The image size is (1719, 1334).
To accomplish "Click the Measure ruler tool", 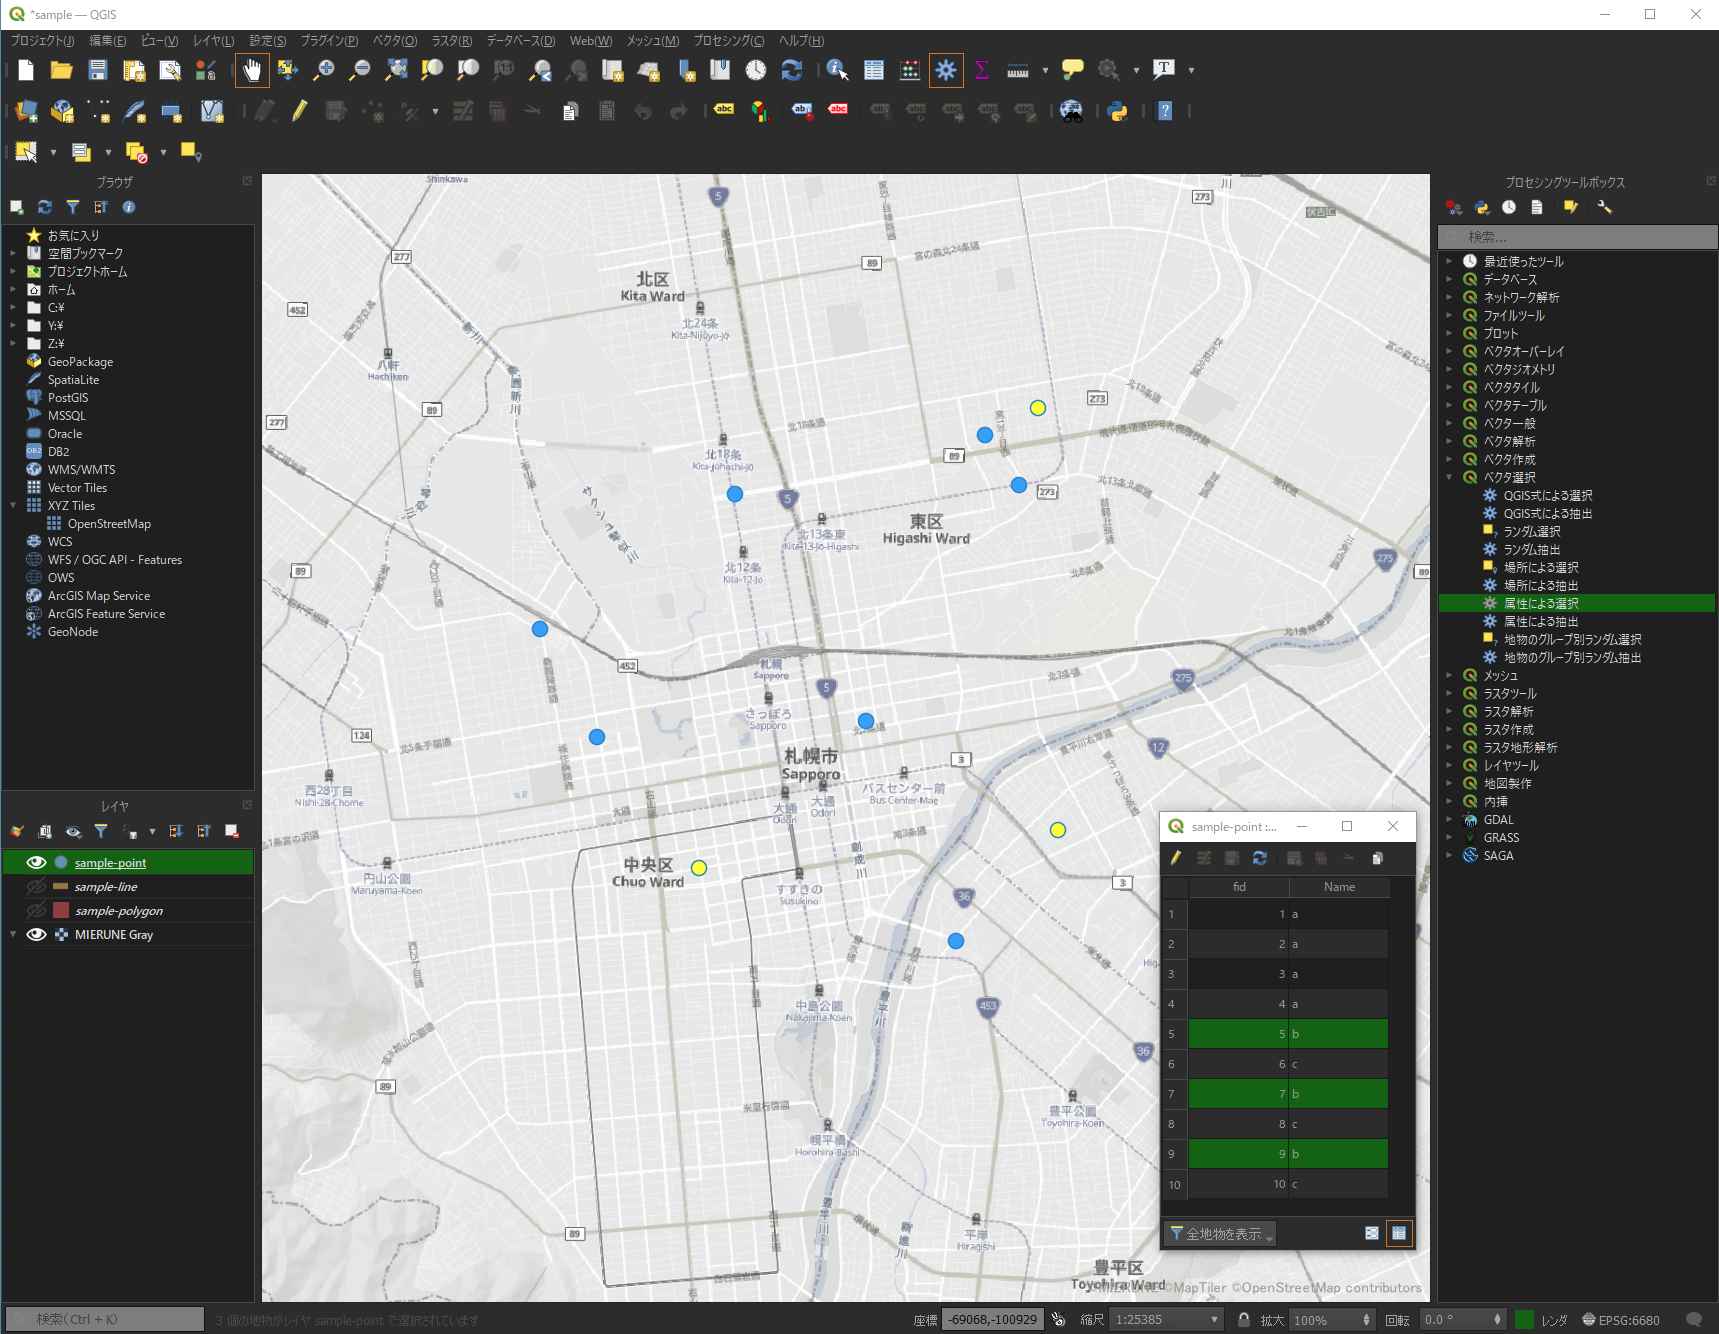I will click(1018, 70).
